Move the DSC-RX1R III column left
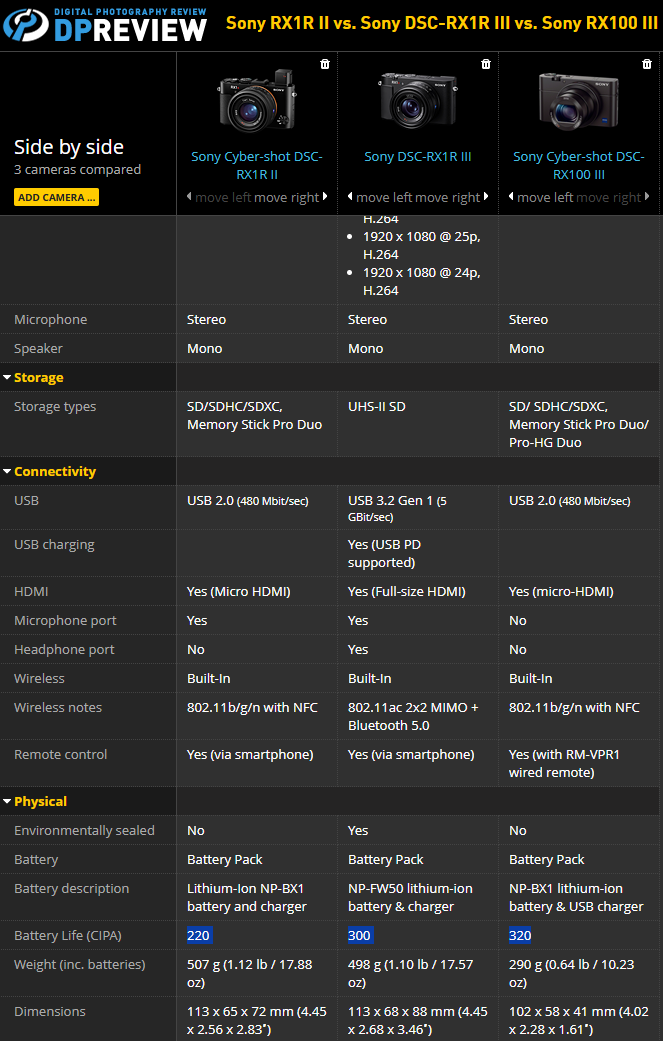This screenshot has width=663, height=1041. point(380,197)
